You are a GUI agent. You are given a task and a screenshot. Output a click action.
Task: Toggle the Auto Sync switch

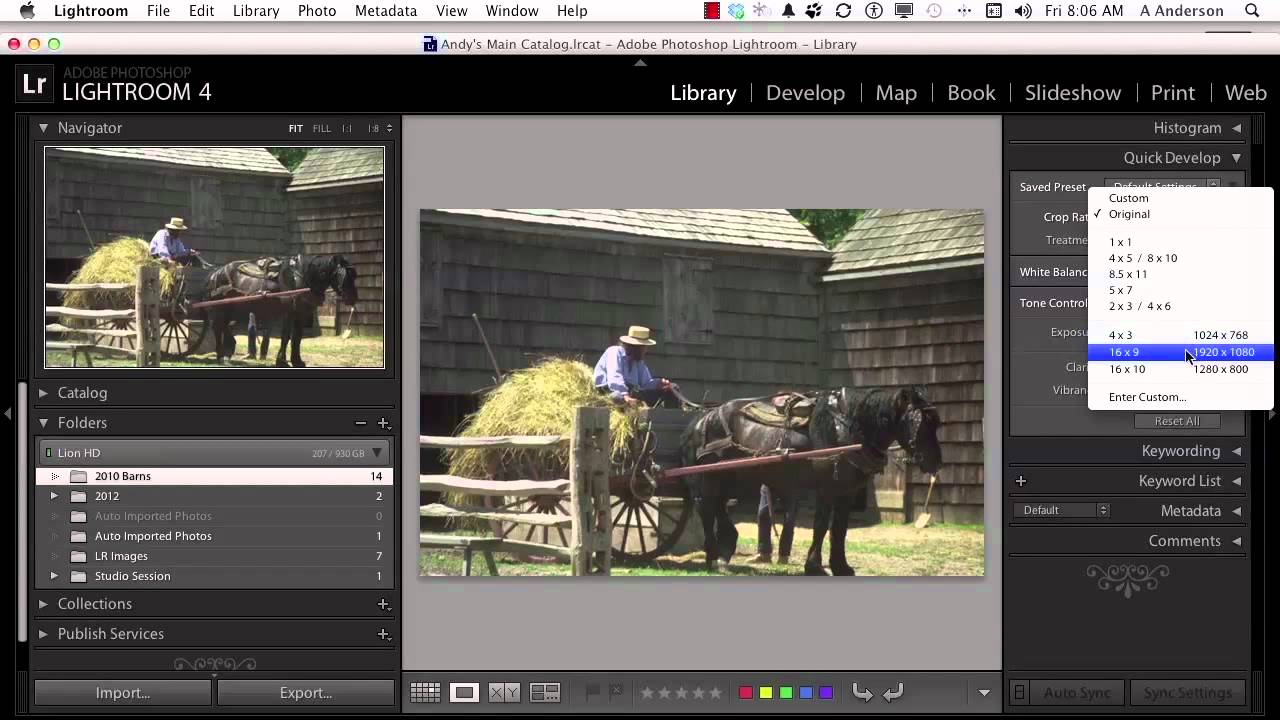click(x=1019, y=693)
